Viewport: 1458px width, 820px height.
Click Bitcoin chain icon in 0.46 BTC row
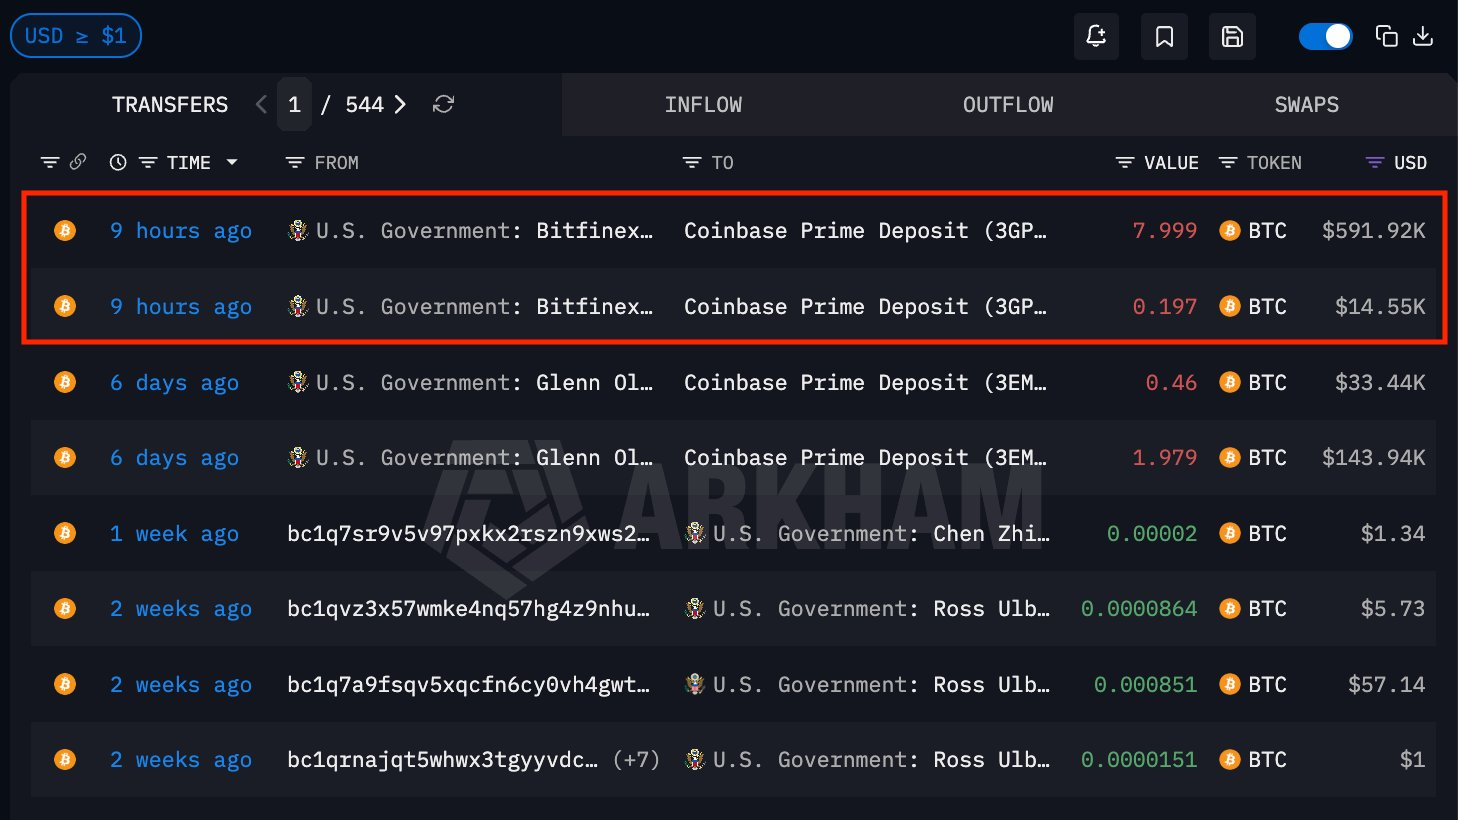coord(65,382)
